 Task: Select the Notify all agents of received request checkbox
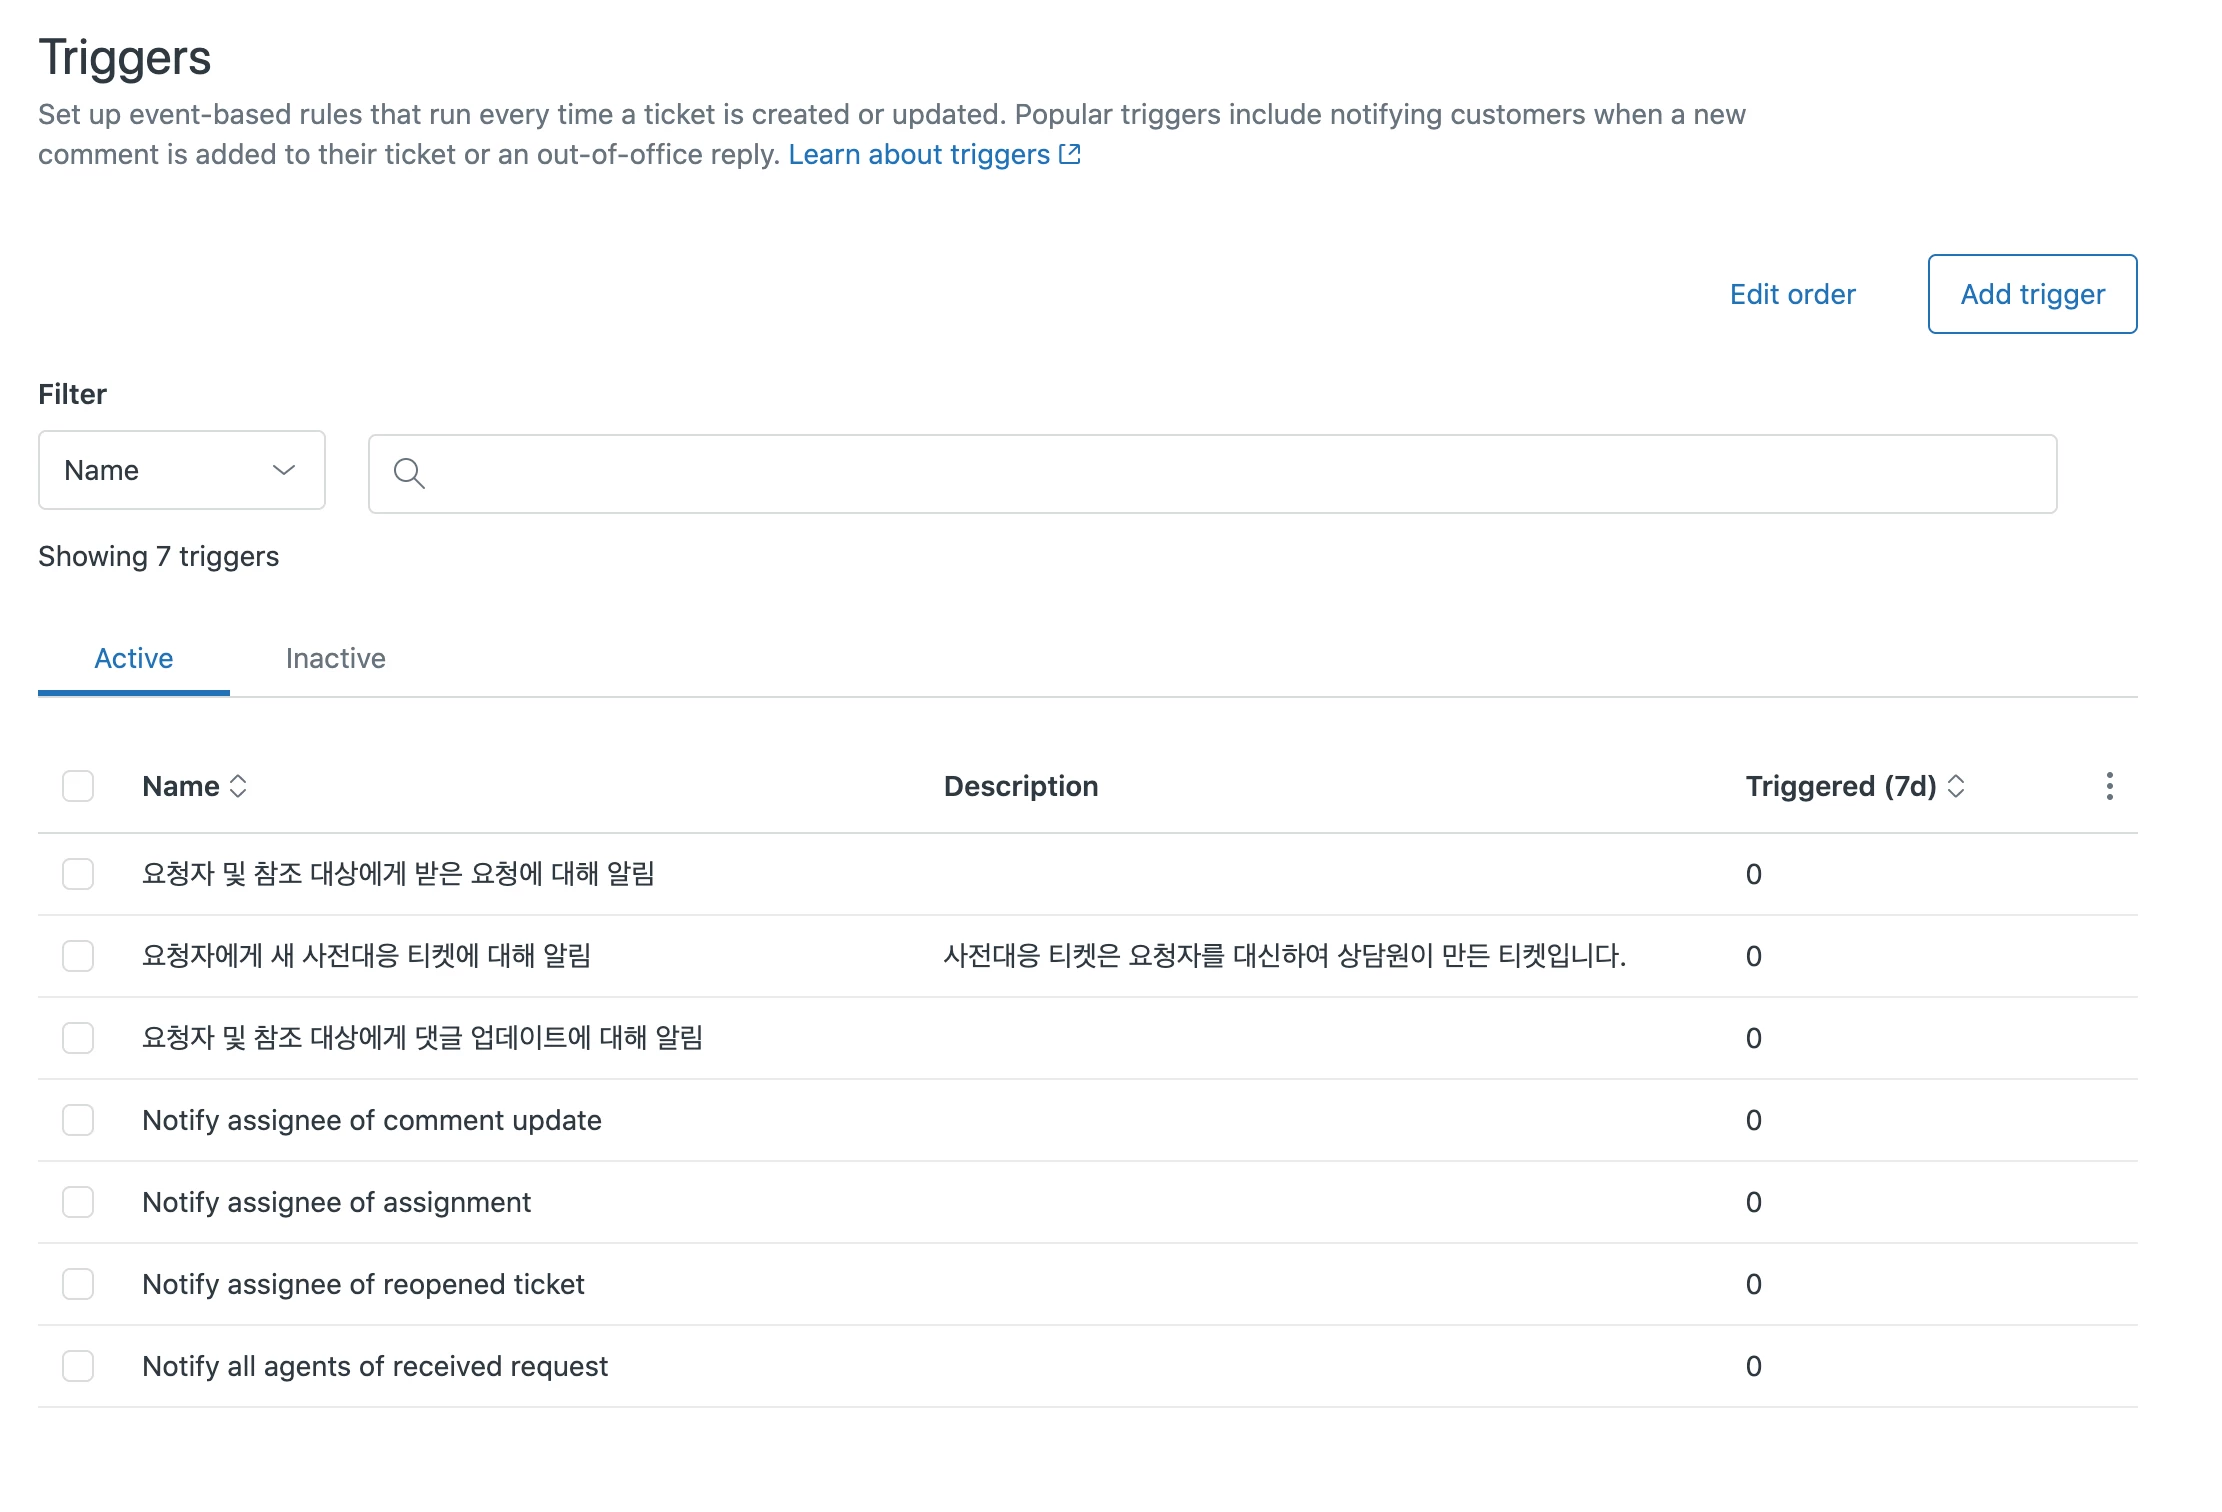point(78,1366)
